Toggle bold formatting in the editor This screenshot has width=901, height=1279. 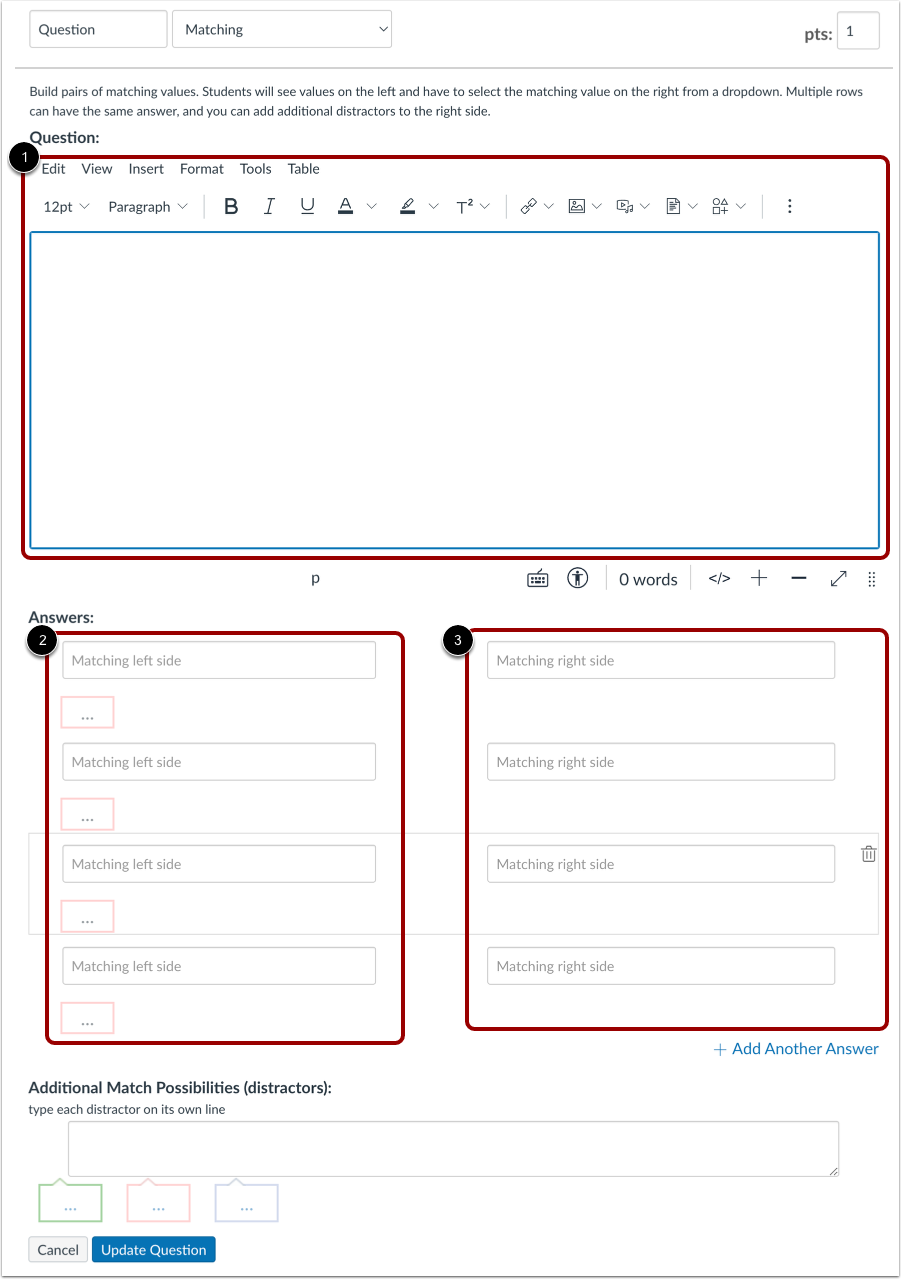coord(231,206)
